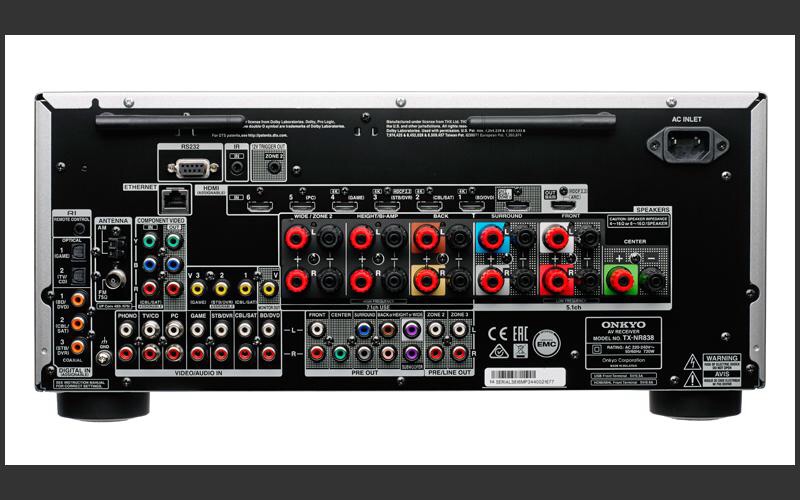The image size is (800, 500).
Task: Click the FM 75Ω antenna connector
Action: [115, 279]
